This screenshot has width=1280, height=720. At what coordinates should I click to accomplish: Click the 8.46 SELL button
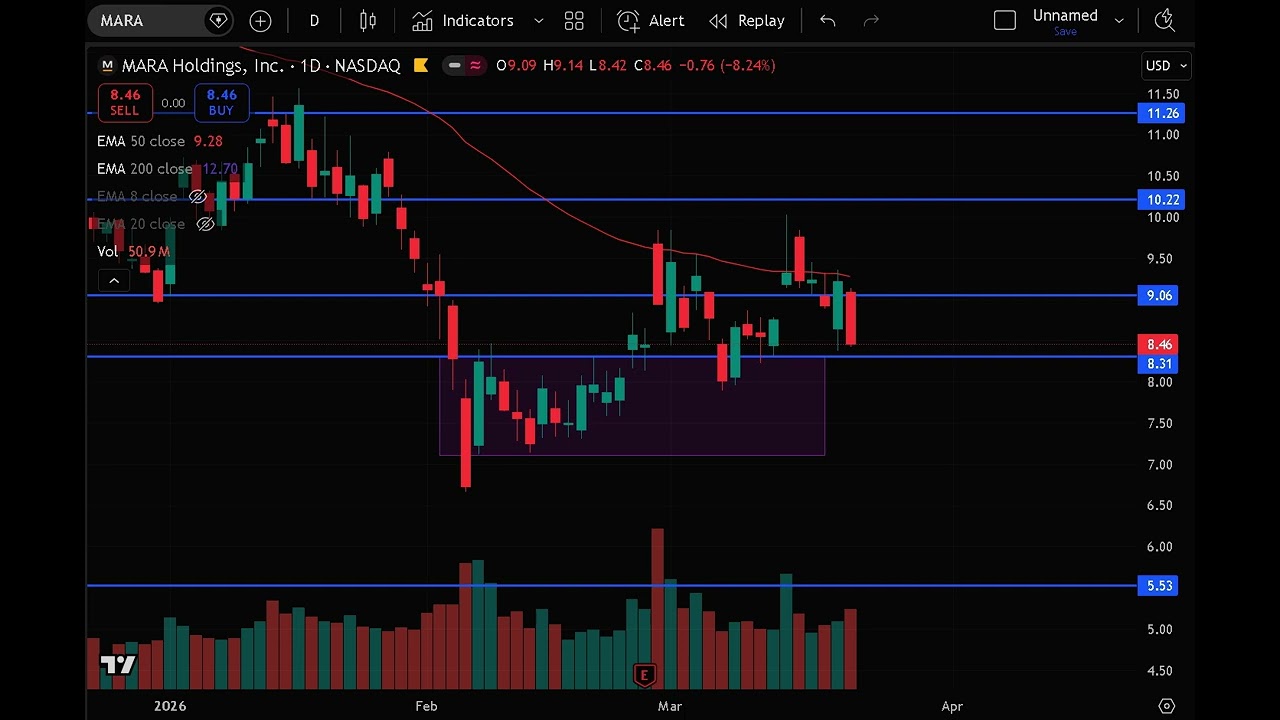click(x=125, y=102)
